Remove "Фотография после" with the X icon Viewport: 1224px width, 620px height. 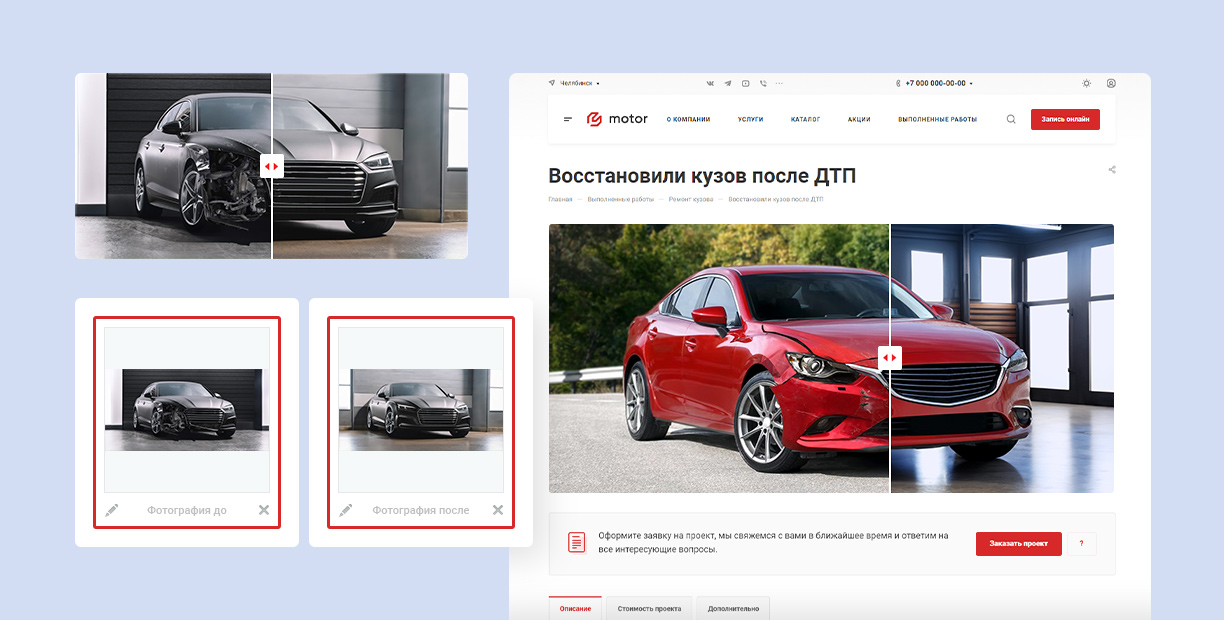tap(498, 510)
